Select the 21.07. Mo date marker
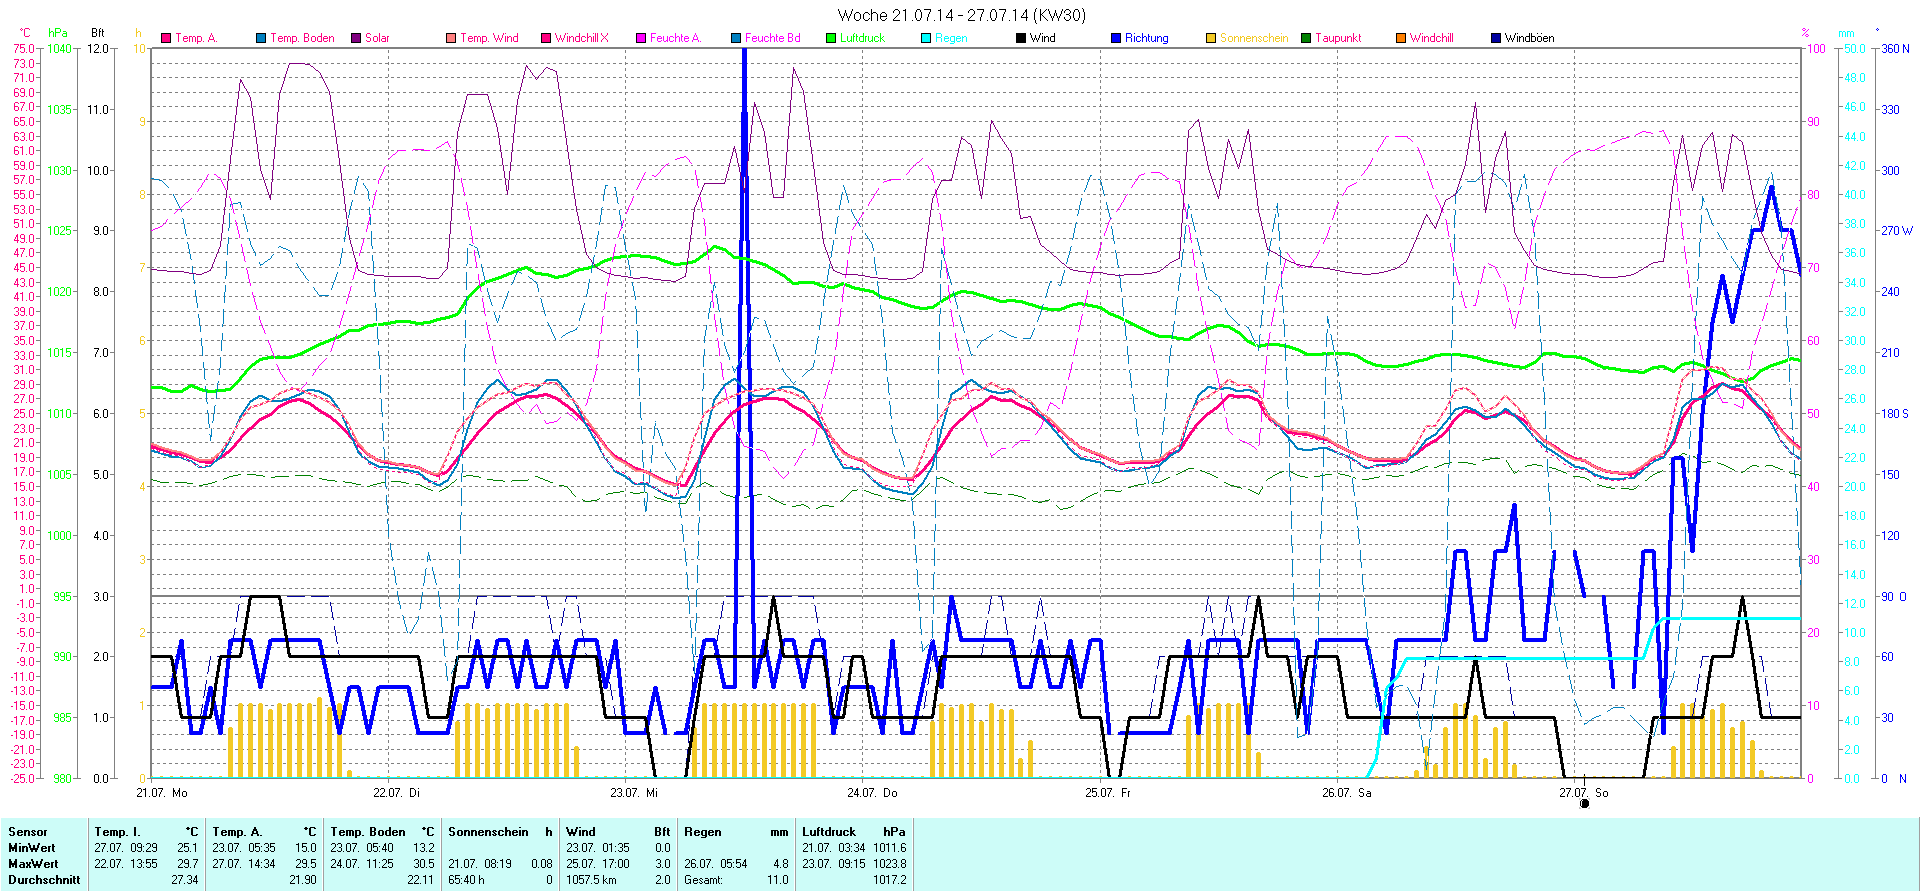The image size is (1920, 891). click(x=162, y=793)
